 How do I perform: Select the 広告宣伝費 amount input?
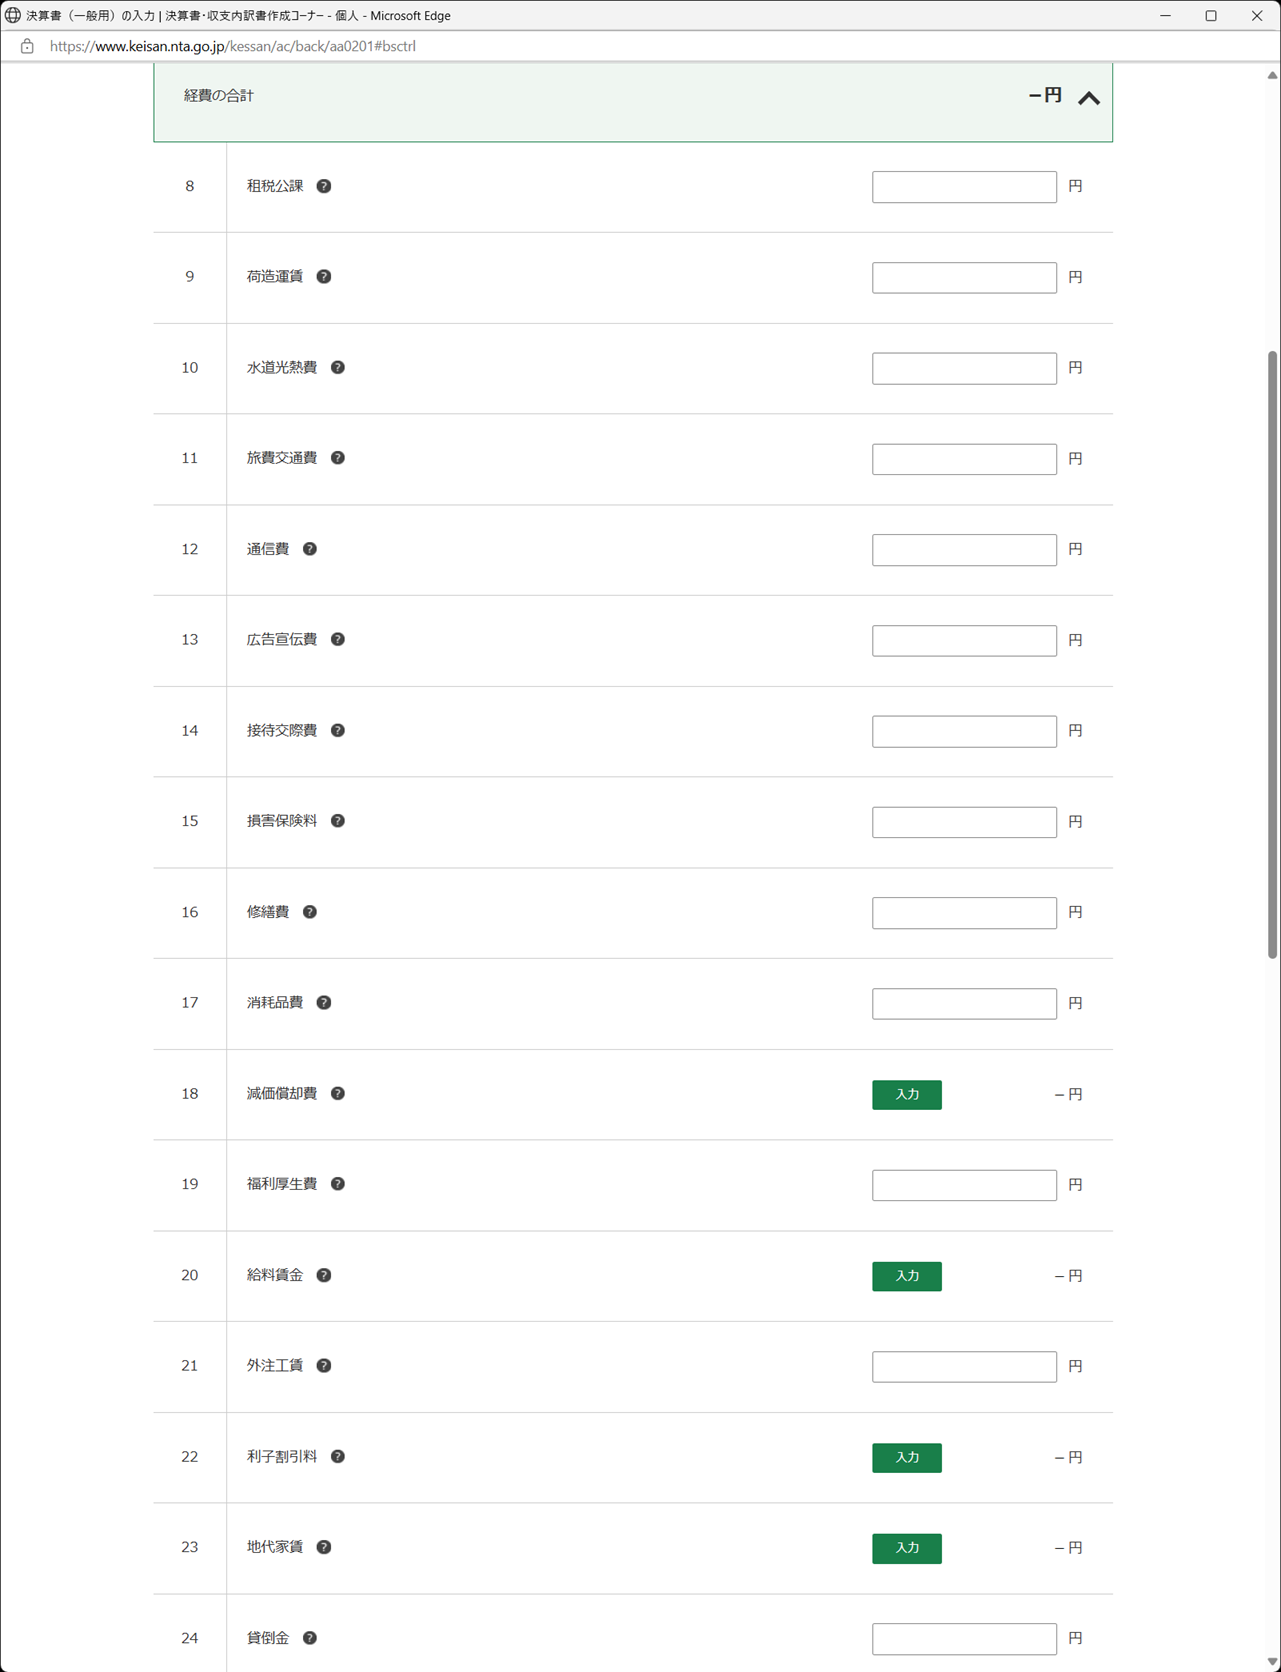[964, 640]
